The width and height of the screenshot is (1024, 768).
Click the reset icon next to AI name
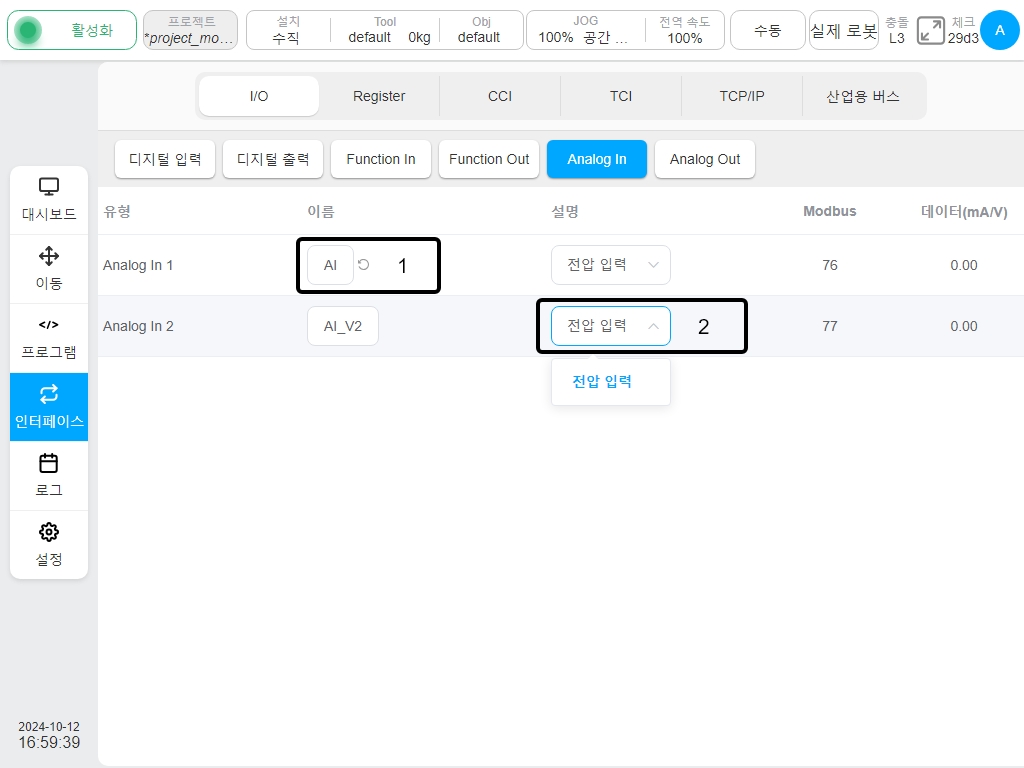364,264
